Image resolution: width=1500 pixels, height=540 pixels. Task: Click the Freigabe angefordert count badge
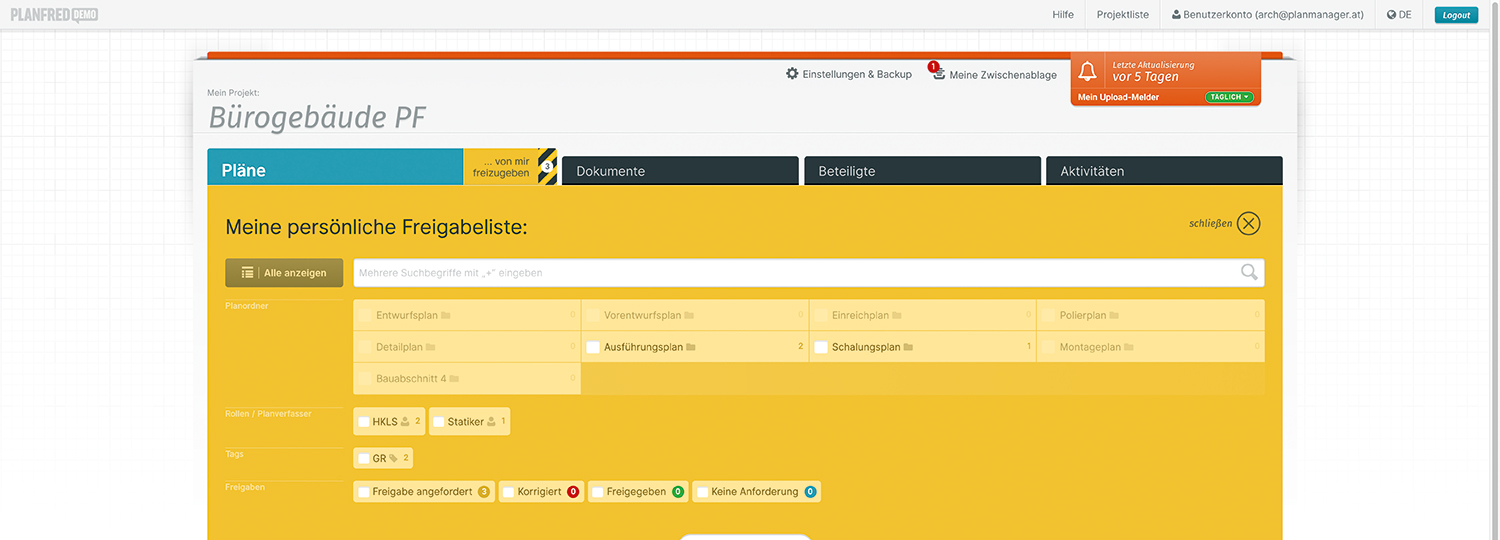(x=484, y=492)
